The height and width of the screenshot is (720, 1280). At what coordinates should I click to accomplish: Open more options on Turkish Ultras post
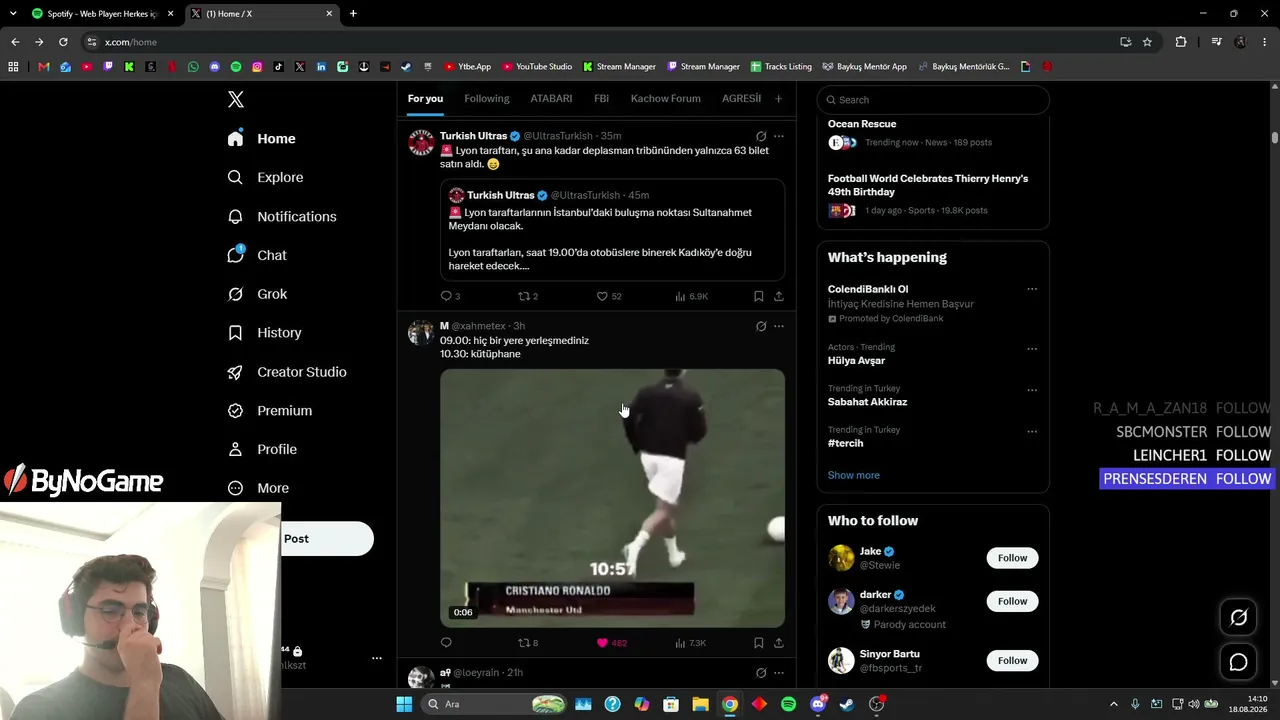[x=779, y=136]
